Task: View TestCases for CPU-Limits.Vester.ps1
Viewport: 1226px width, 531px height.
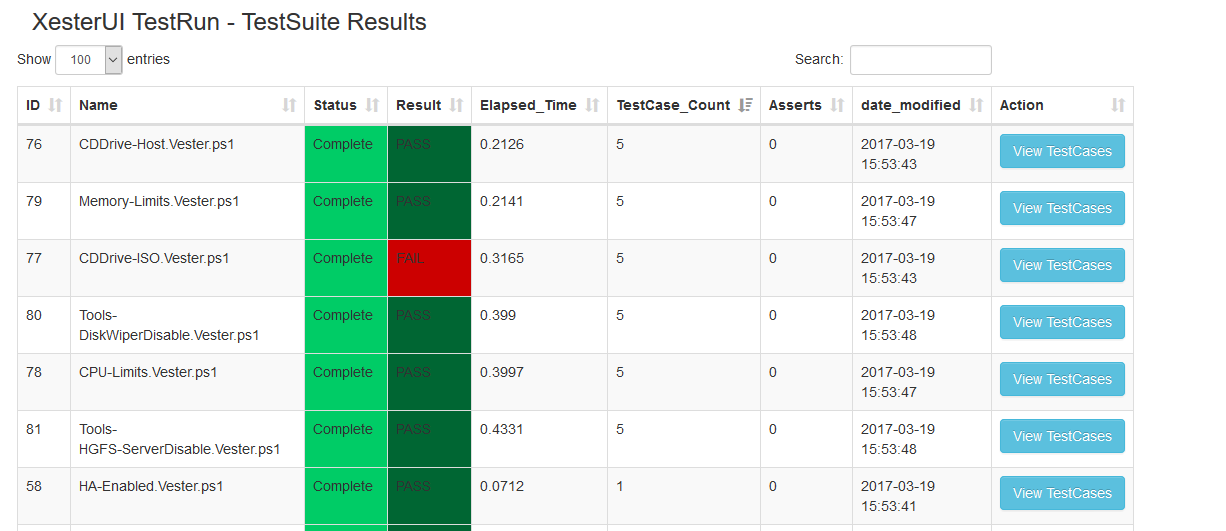Action: [x=1062, y=380]
